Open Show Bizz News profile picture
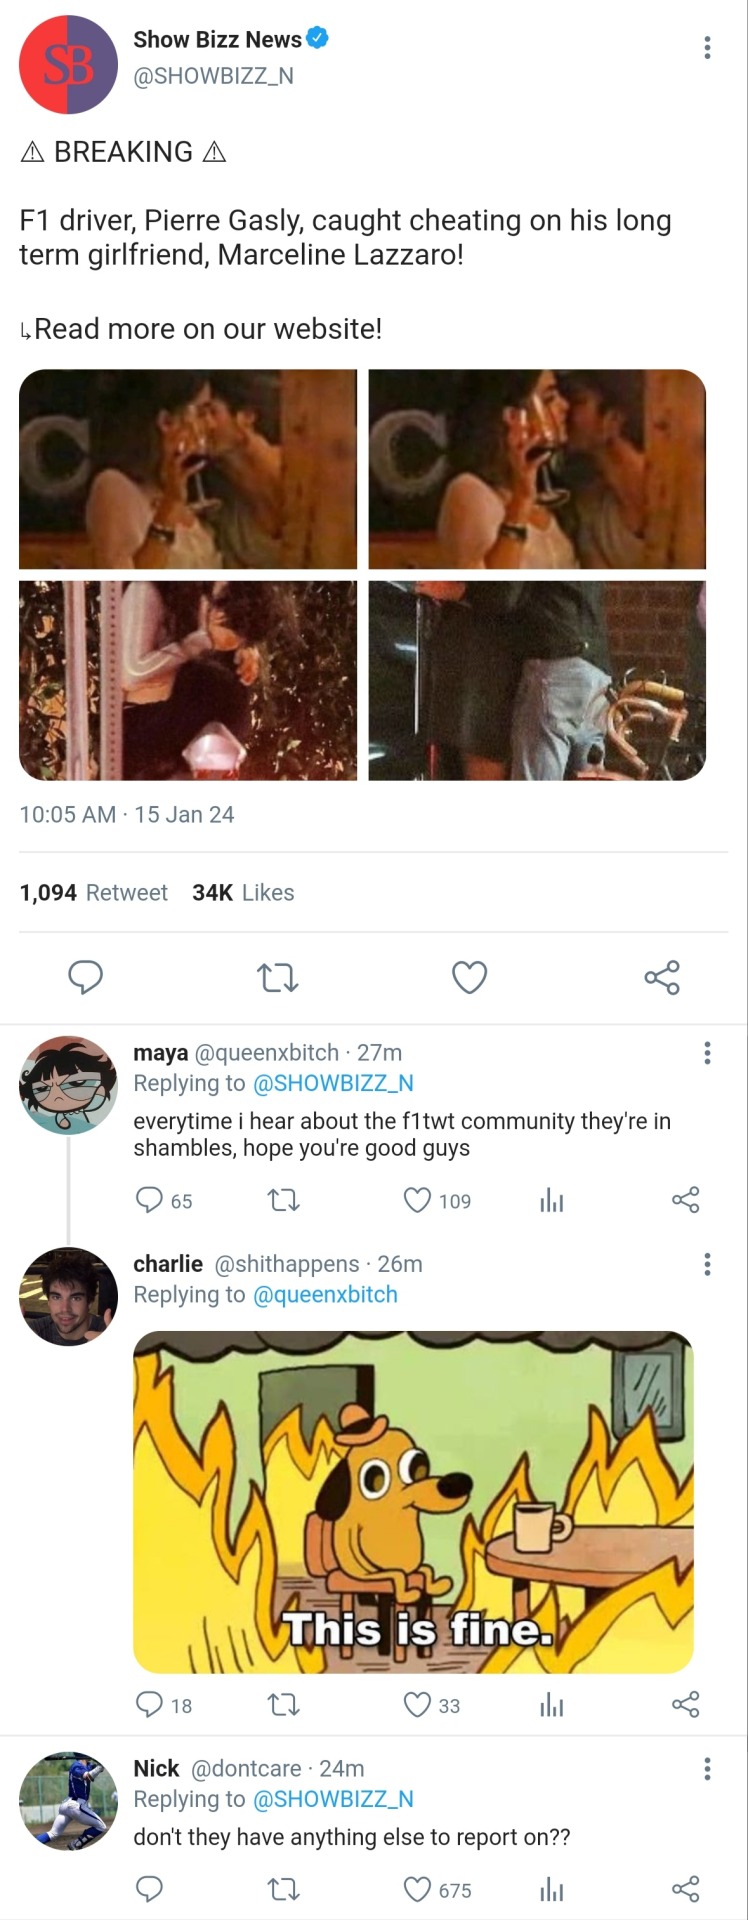 pos(68,65)
